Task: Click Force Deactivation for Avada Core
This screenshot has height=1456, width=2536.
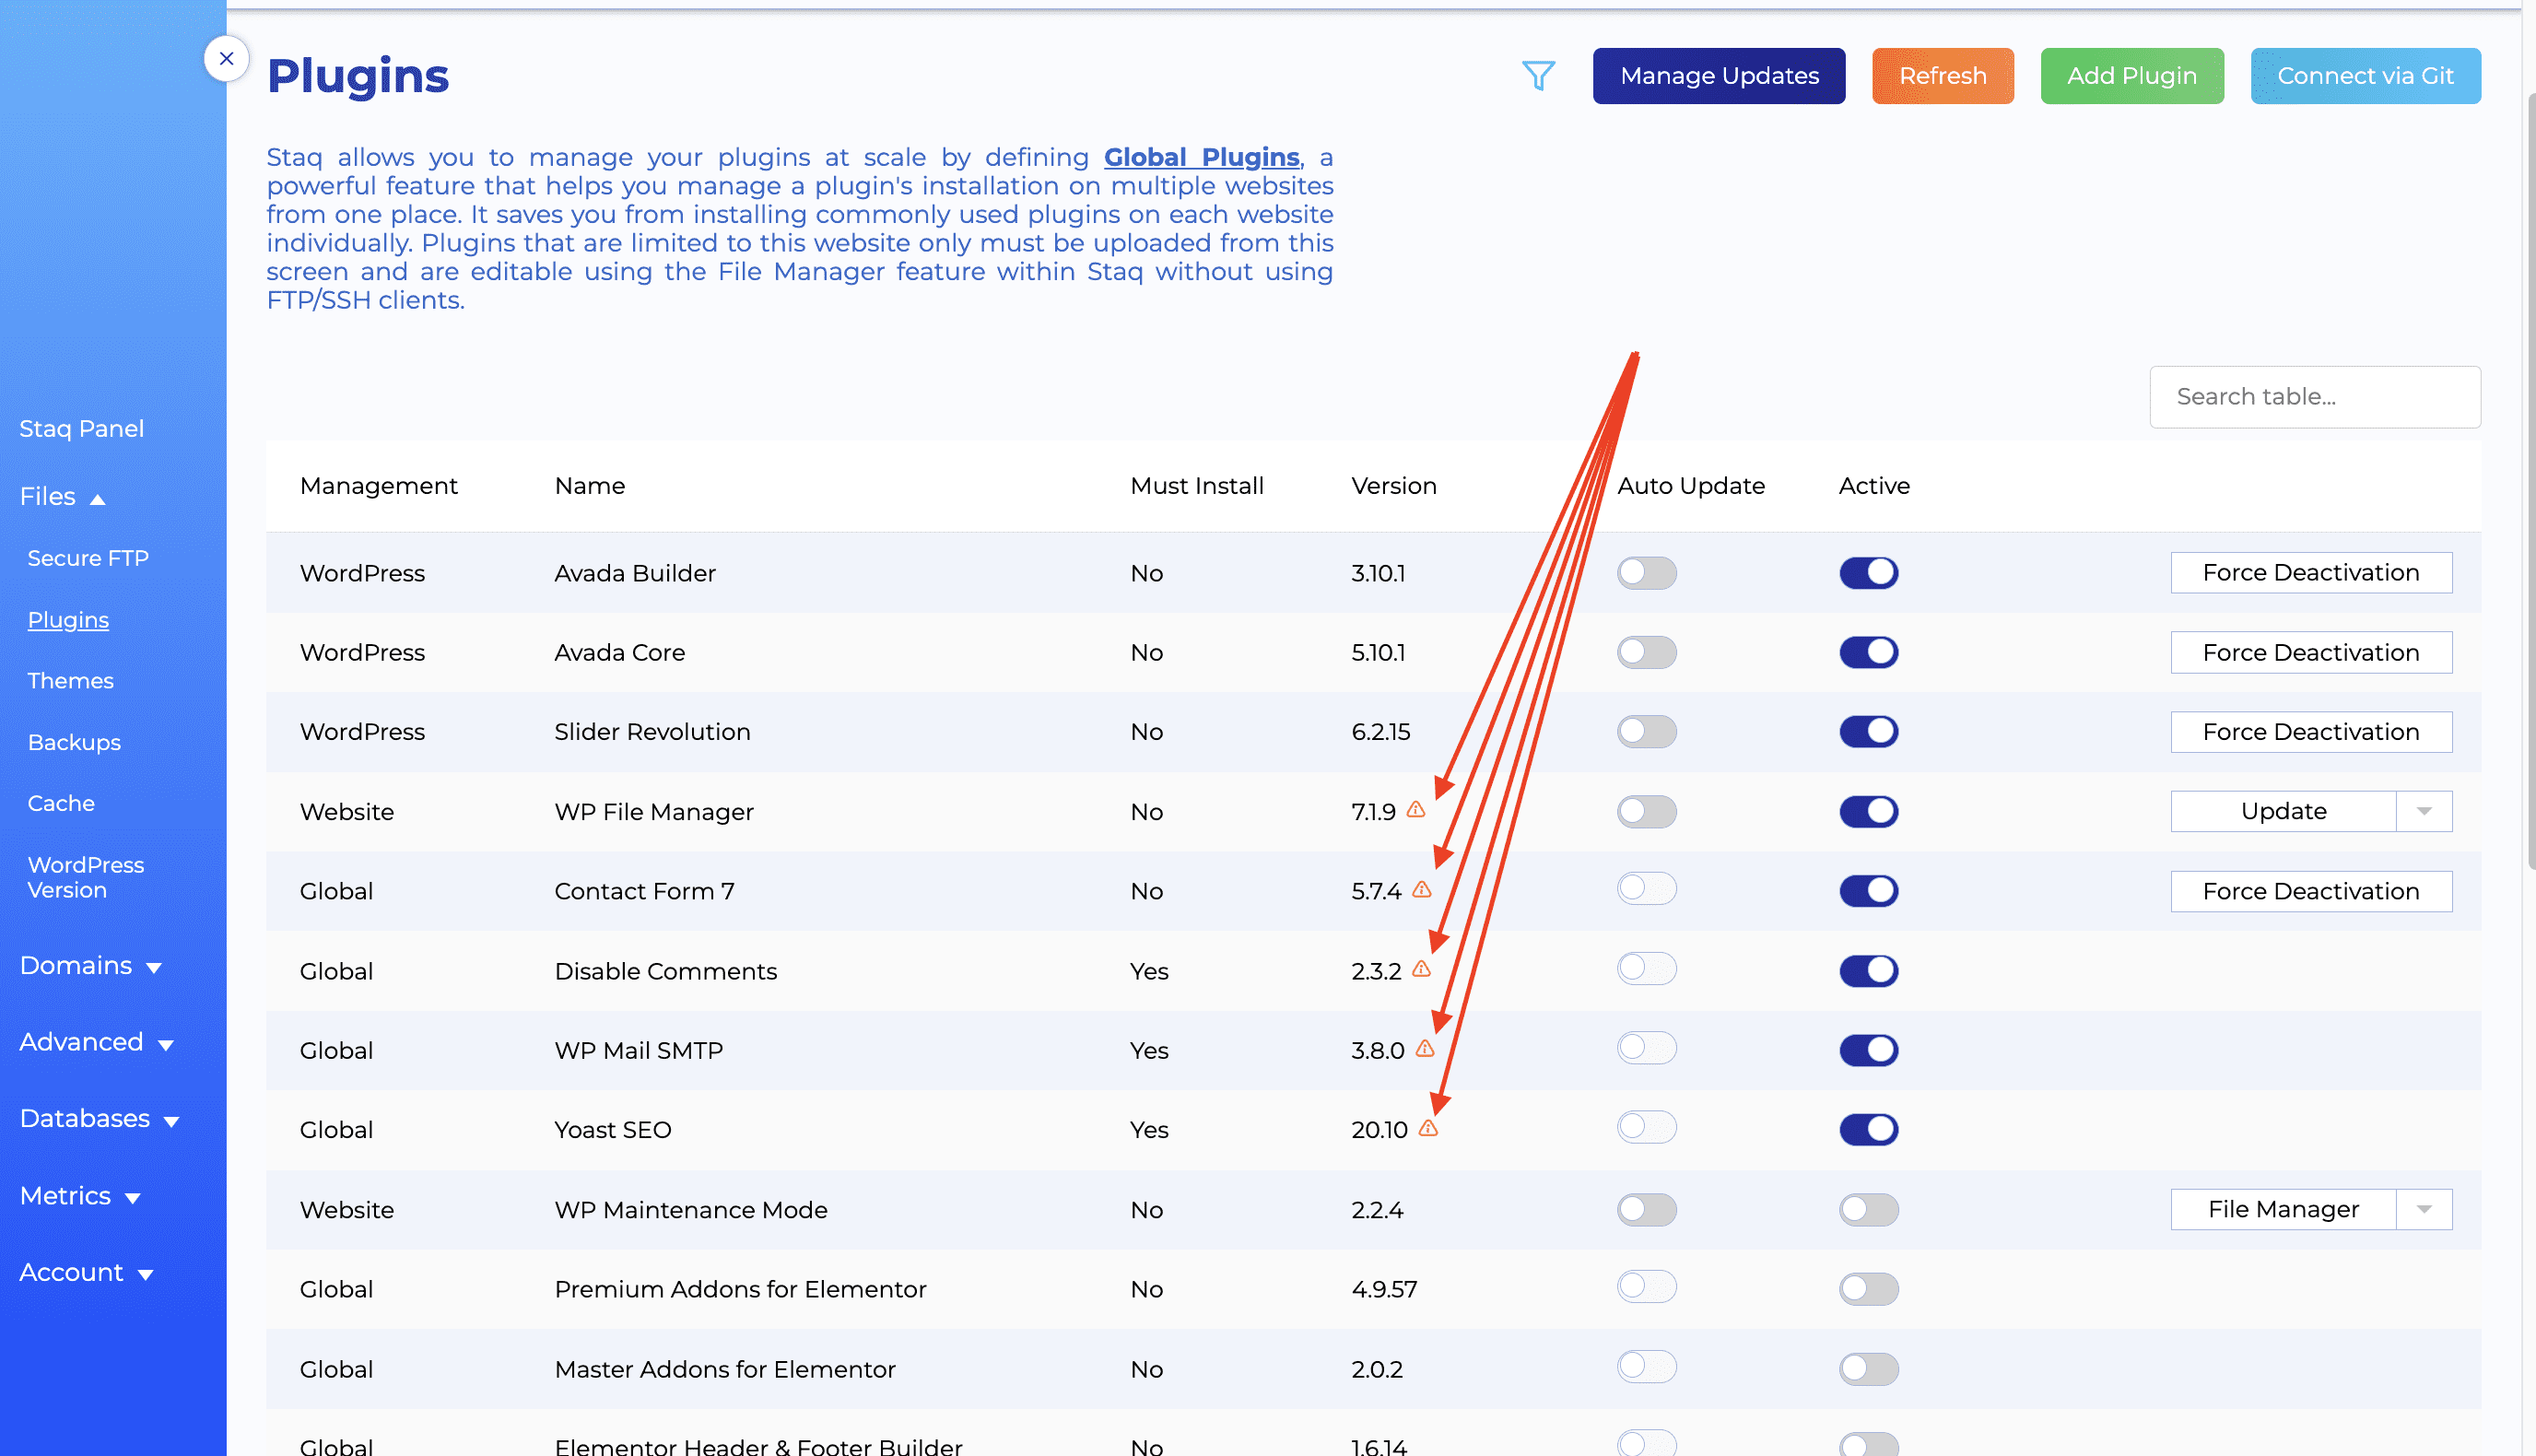Action: coord(2310,652)
